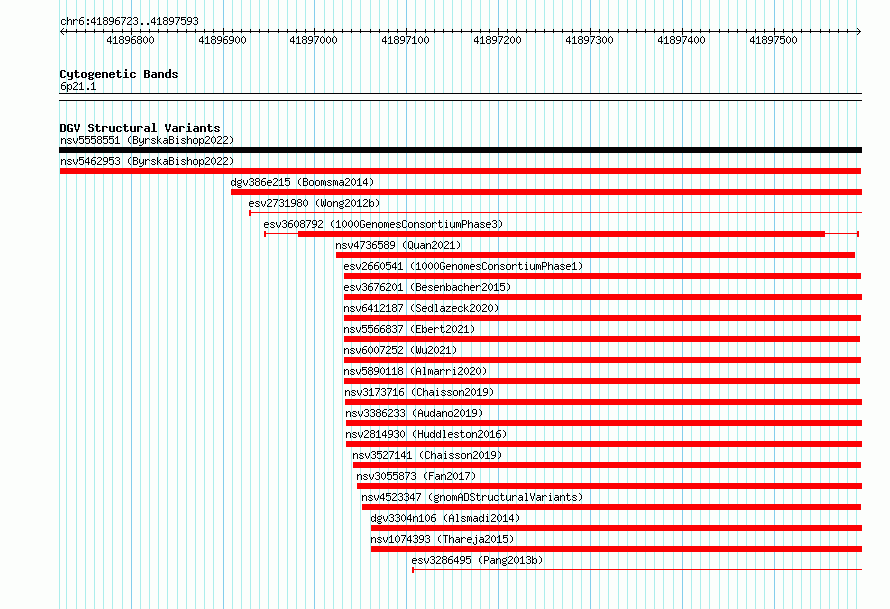The image size is (890, 609).
Task: Click ruler position 41896800
Action: click(131, 40)
